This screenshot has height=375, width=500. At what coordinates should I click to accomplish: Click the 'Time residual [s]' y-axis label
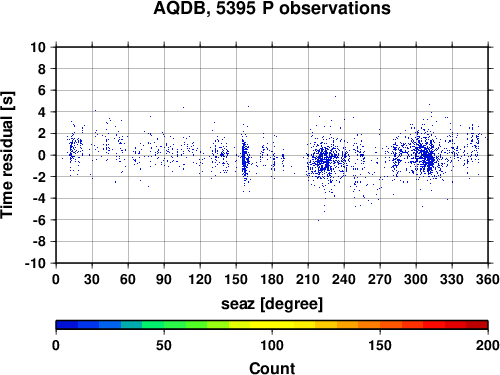tap(7, 155)
